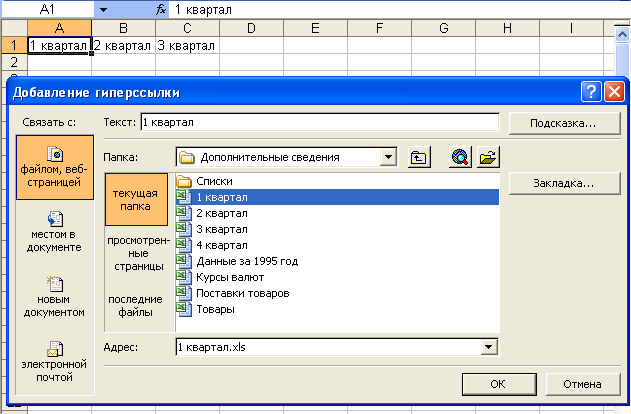Click the Отмена cancel button
The width and height of the screenshot is (631, 414).
pos(583,384)
